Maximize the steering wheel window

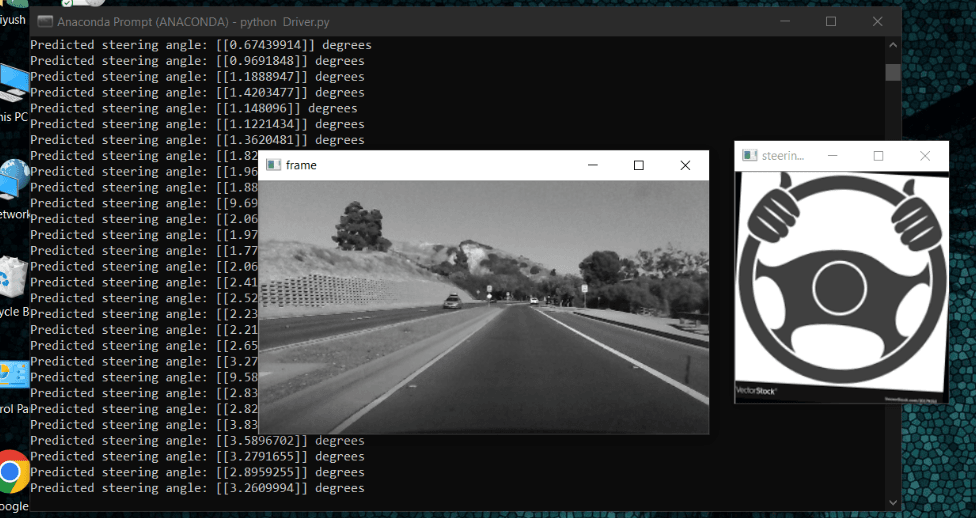click(x=878, y=156)
